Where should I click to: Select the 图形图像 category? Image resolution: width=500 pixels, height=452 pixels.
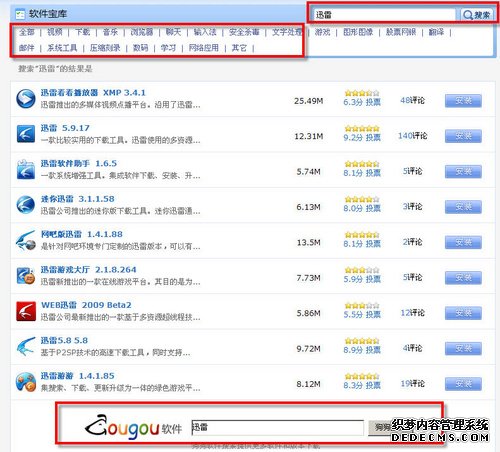(358, 32)
